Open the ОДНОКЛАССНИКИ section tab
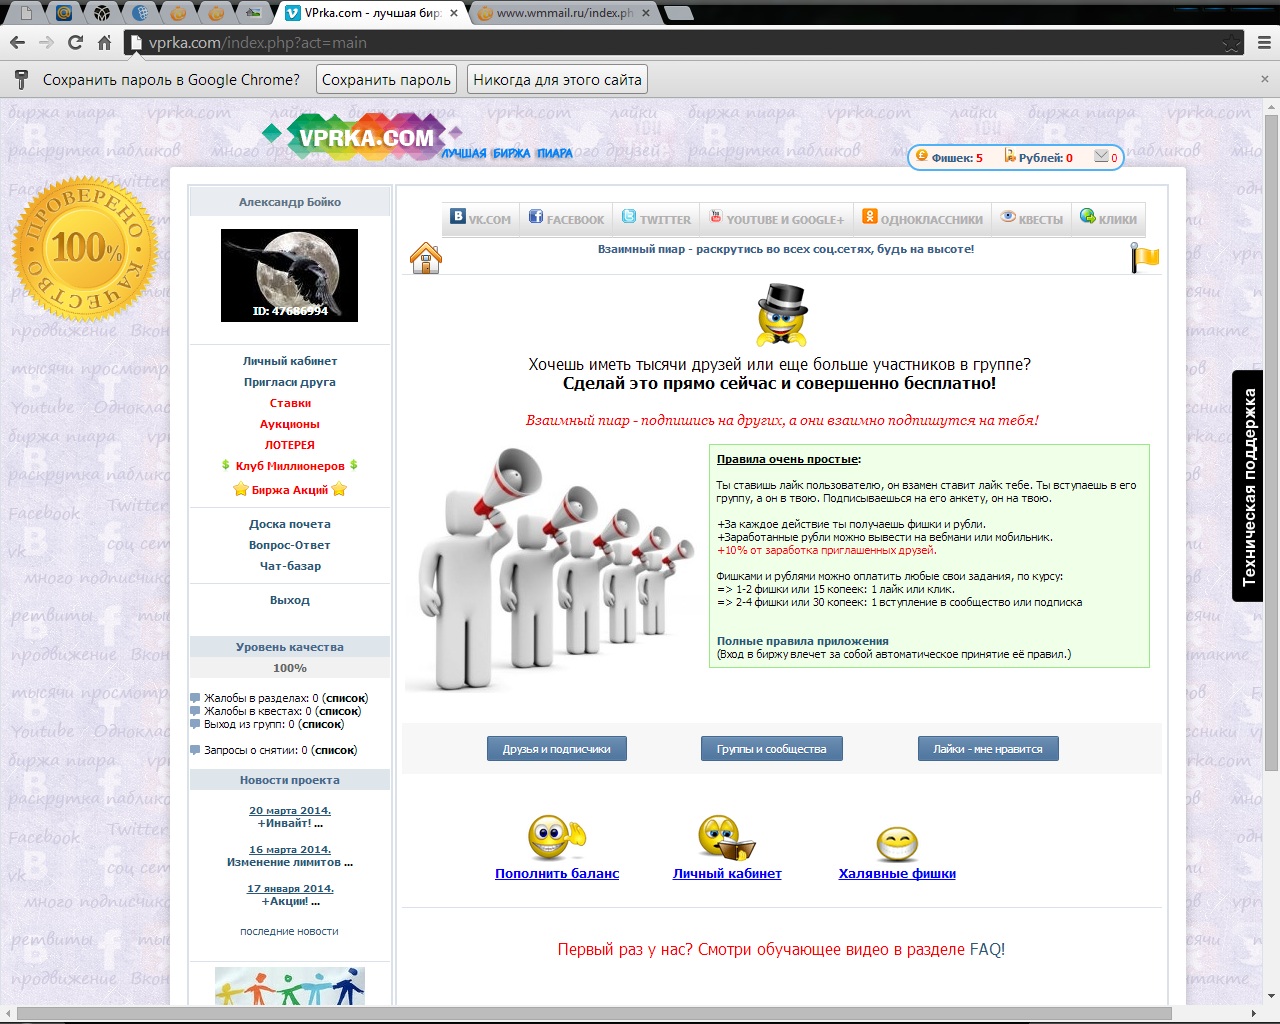Viewport: 1280px width, 1024px height. (923, 219)
